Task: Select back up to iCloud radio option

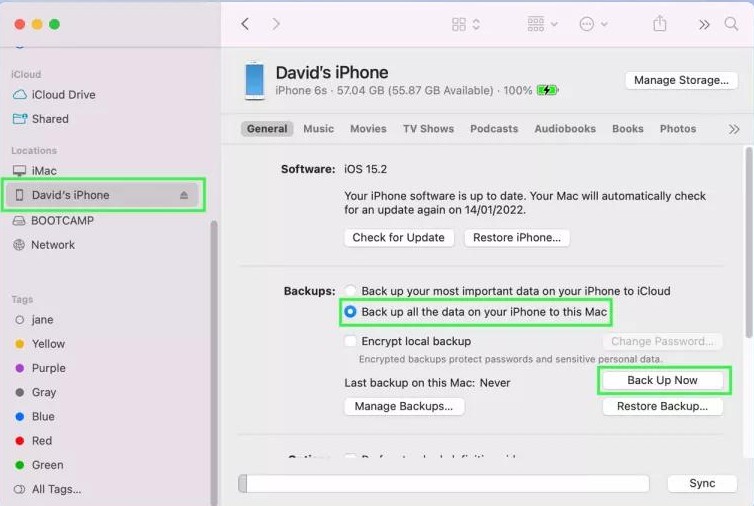Action: (x=350, y=291)
